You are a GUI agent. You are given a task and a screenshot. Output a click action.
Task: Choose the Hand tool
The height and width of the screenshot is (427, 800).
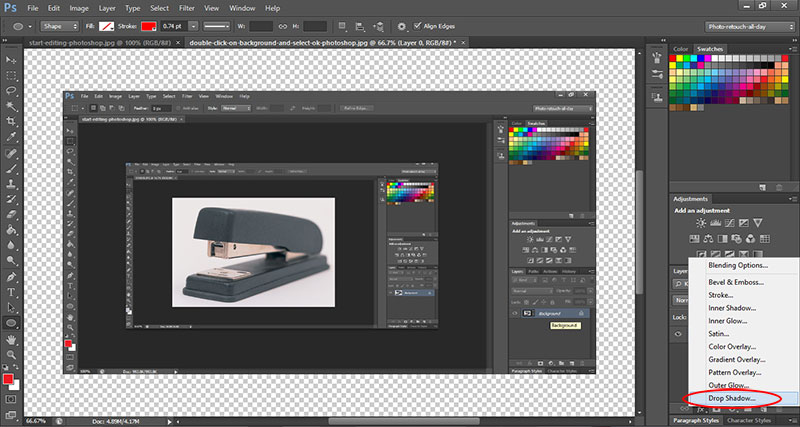[x=11, y=339]
